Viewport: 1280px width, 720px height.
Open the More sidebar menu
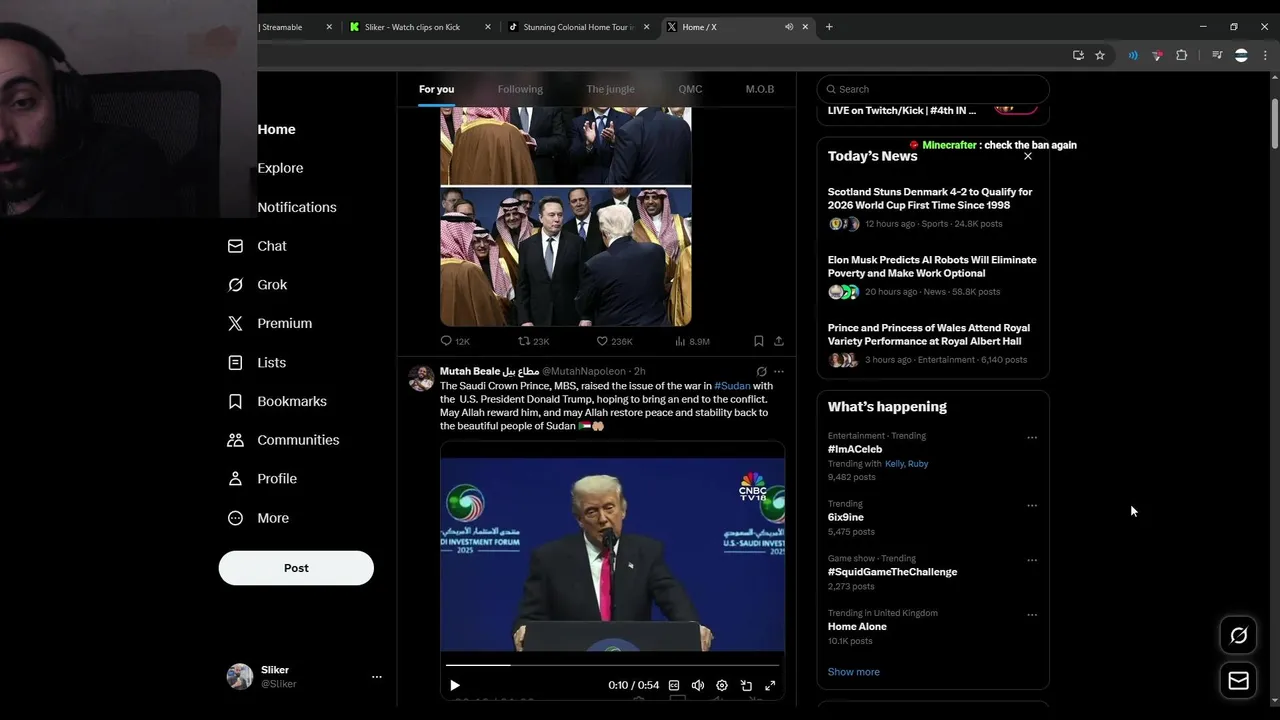[258, 518]
